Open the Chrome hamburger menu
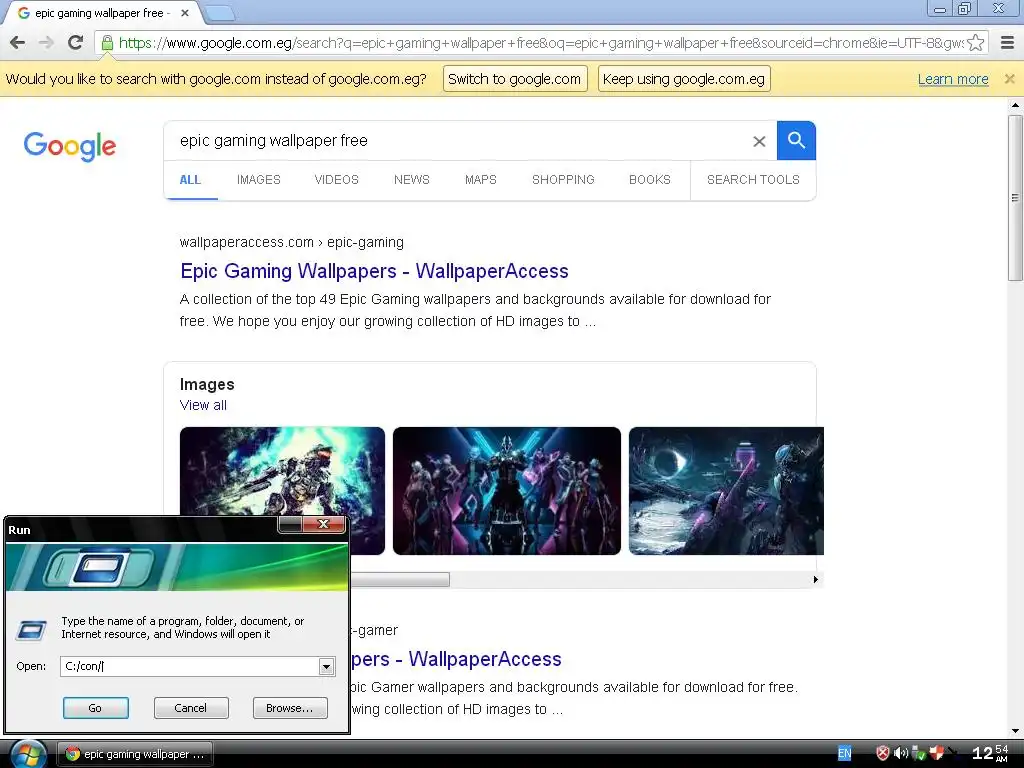The height and width of the screenshot is (768, 1024). click(x=1007, y=42)
